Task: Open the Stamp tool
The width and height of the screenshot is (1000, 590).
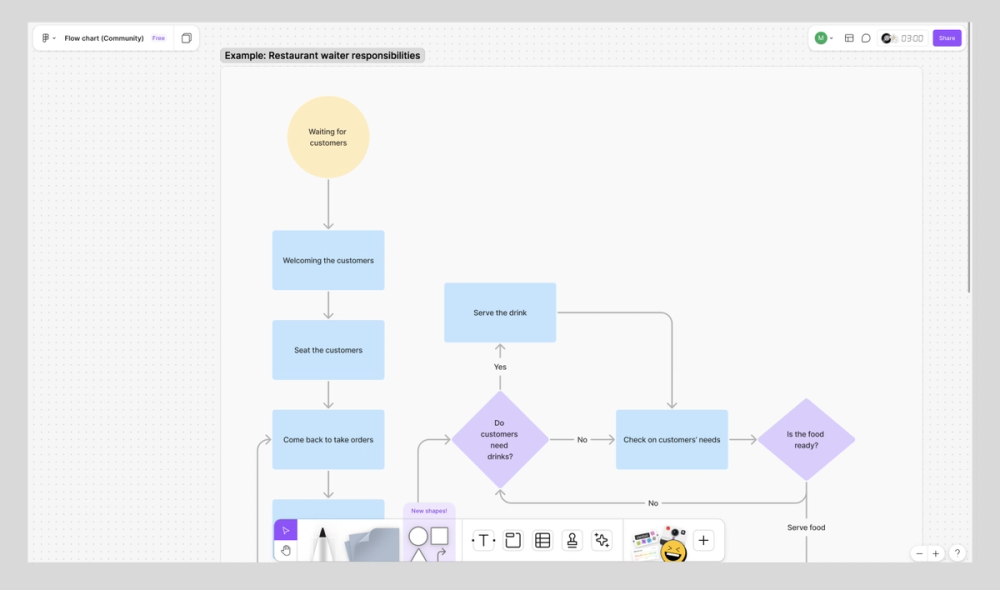Action: pyautogui.click(x=571, y=540)
